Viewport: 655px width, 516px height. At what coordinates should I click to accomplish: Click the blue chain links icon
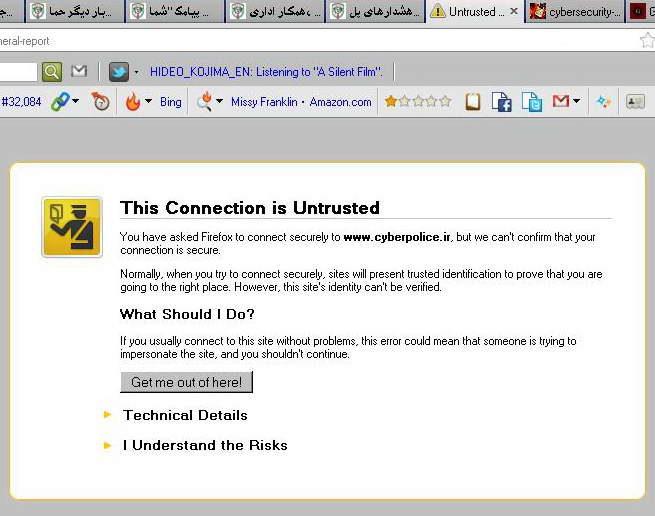[x=62, y=102]
